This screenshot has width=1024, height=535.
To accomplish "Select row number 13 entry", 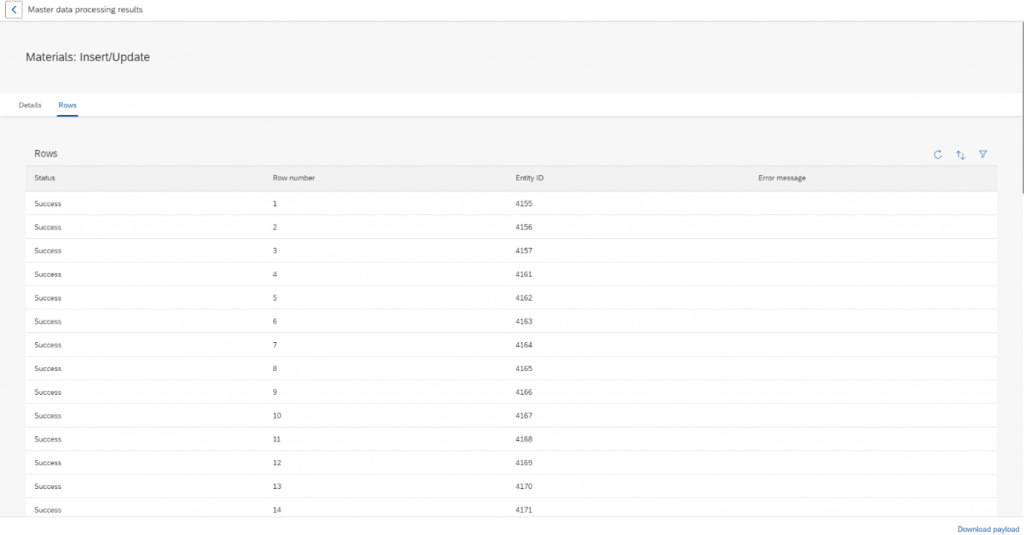I will point(511,486).
